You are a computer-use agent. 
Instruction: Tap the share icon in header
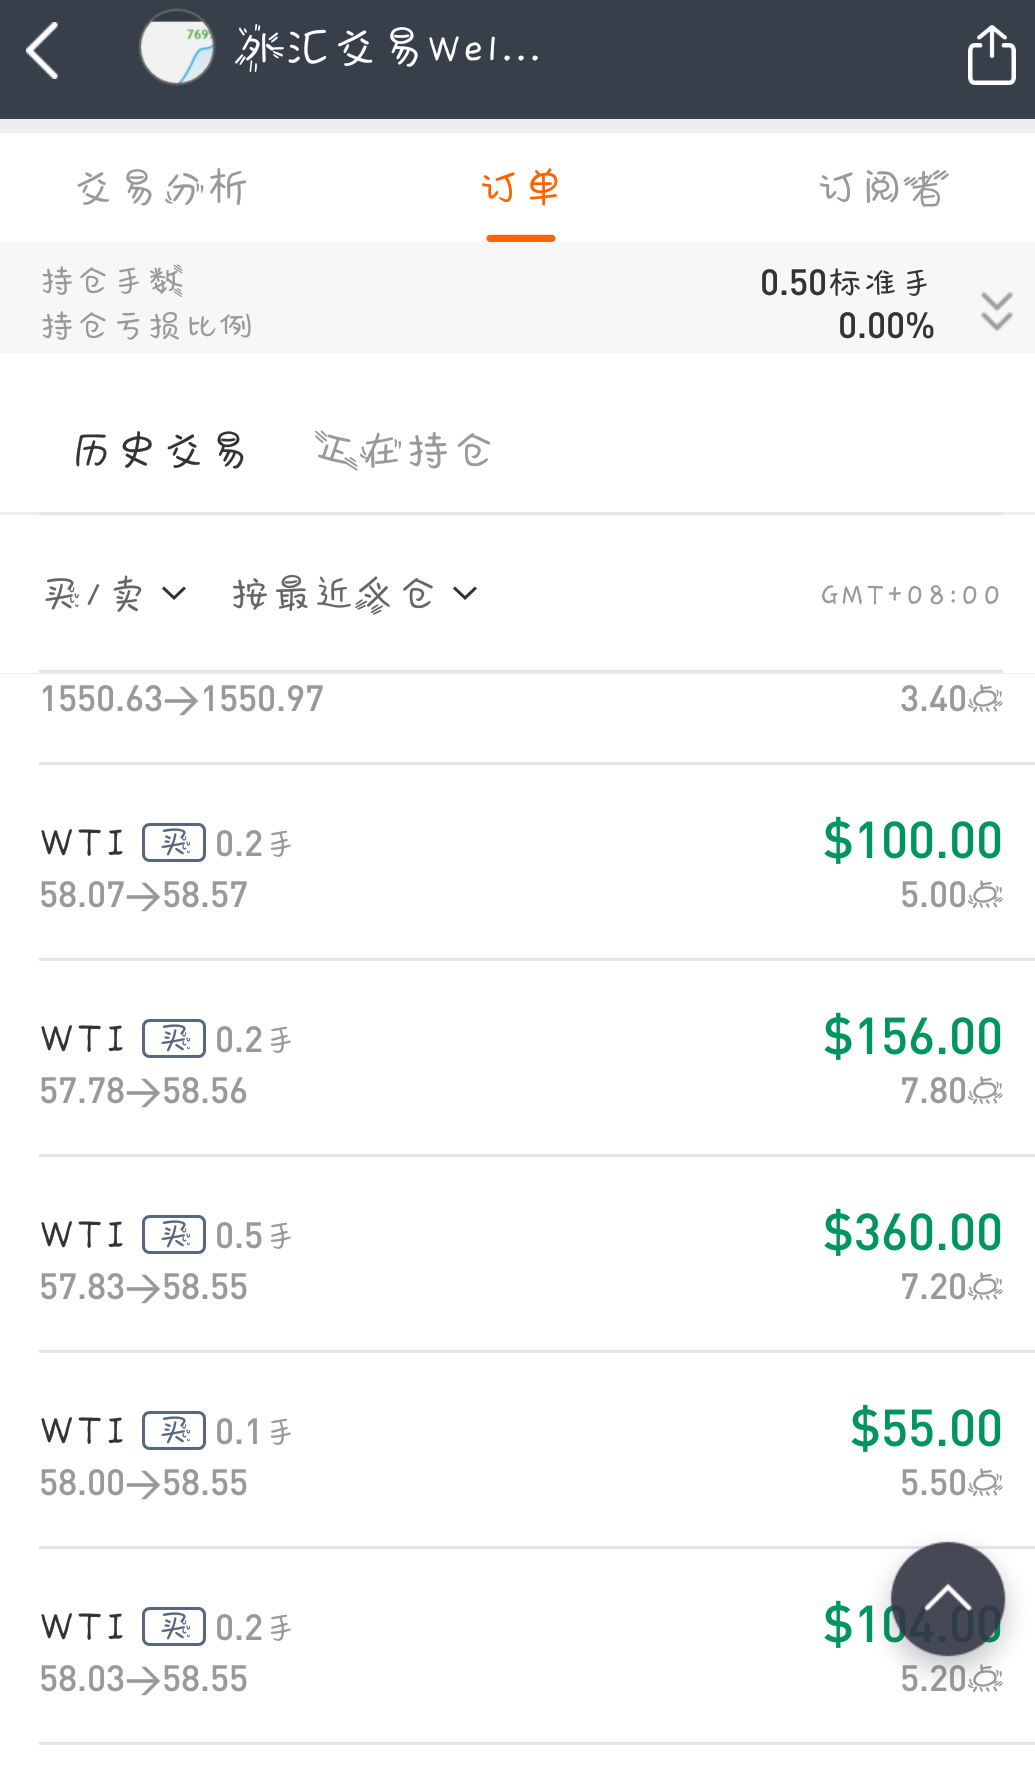991,55
